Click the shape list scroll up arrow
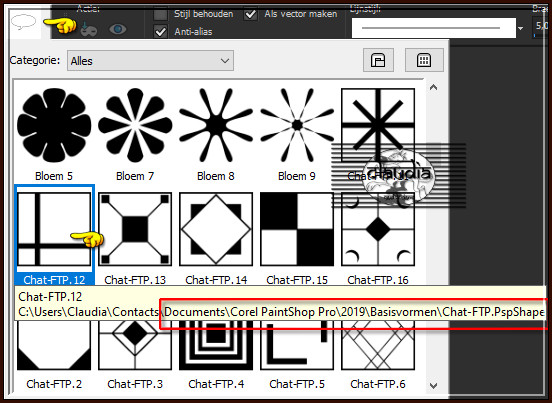This screenshot has width=552, height=403. [433, 87]
